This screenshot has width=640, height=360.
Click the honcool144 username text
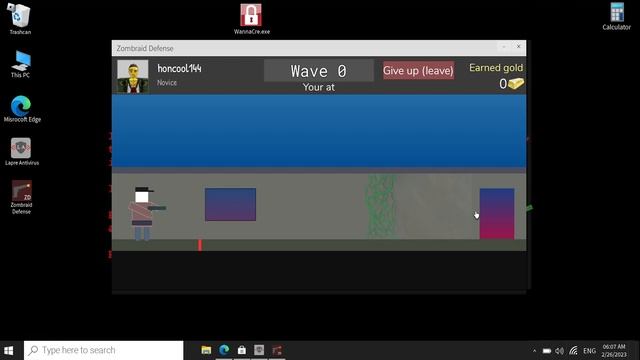[180, 69]
